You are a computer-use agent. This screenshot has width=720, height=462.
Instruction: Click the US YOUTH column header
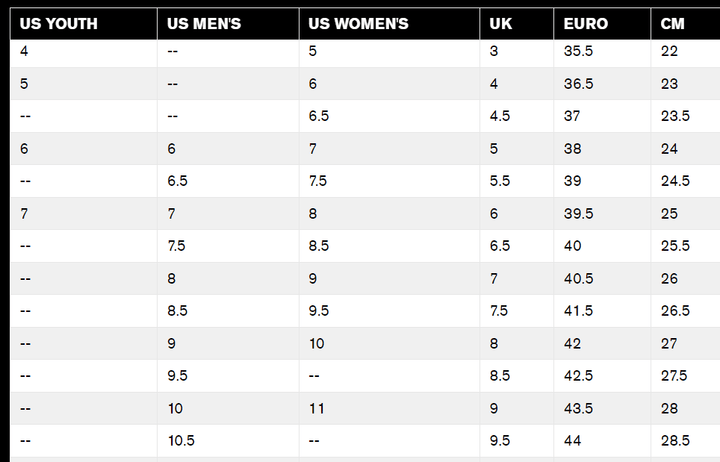[58, 24]
